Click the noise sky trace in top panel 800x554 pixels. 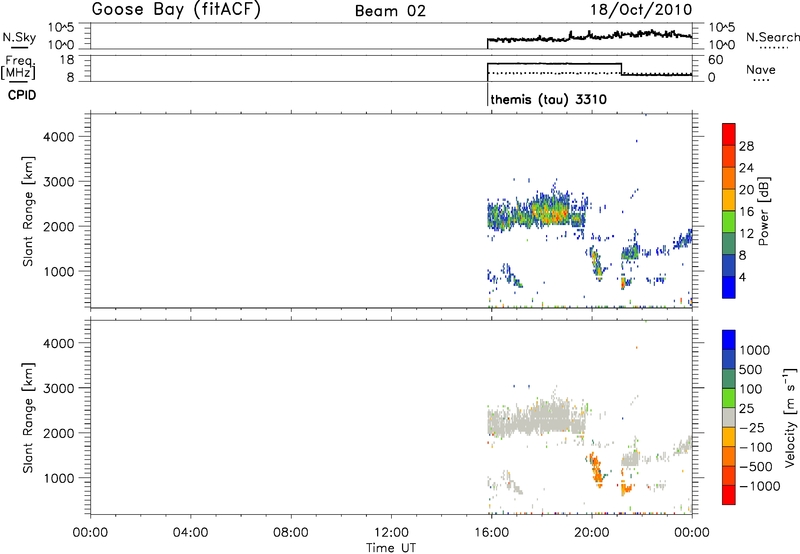pyautogui.click(x=589, y=36)
